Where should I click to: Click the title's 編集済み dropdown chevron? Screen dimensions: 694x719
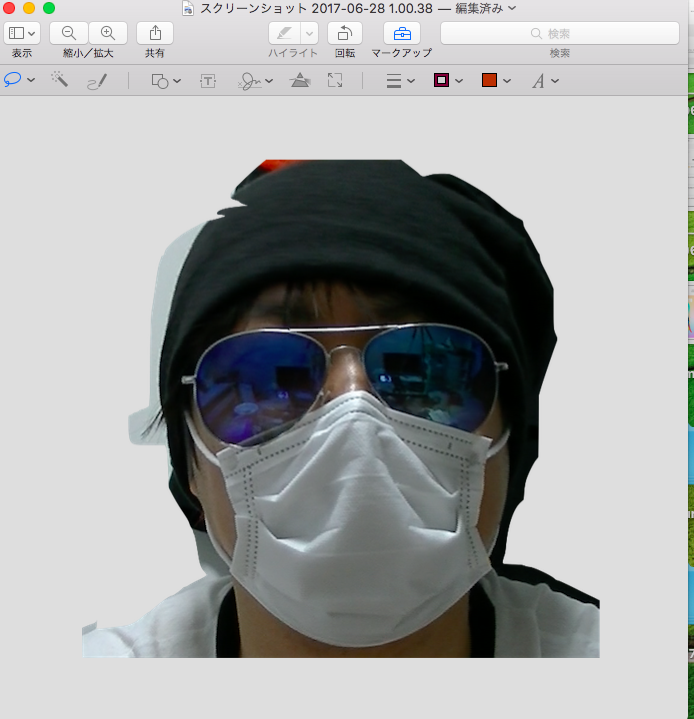pos(512,8)
